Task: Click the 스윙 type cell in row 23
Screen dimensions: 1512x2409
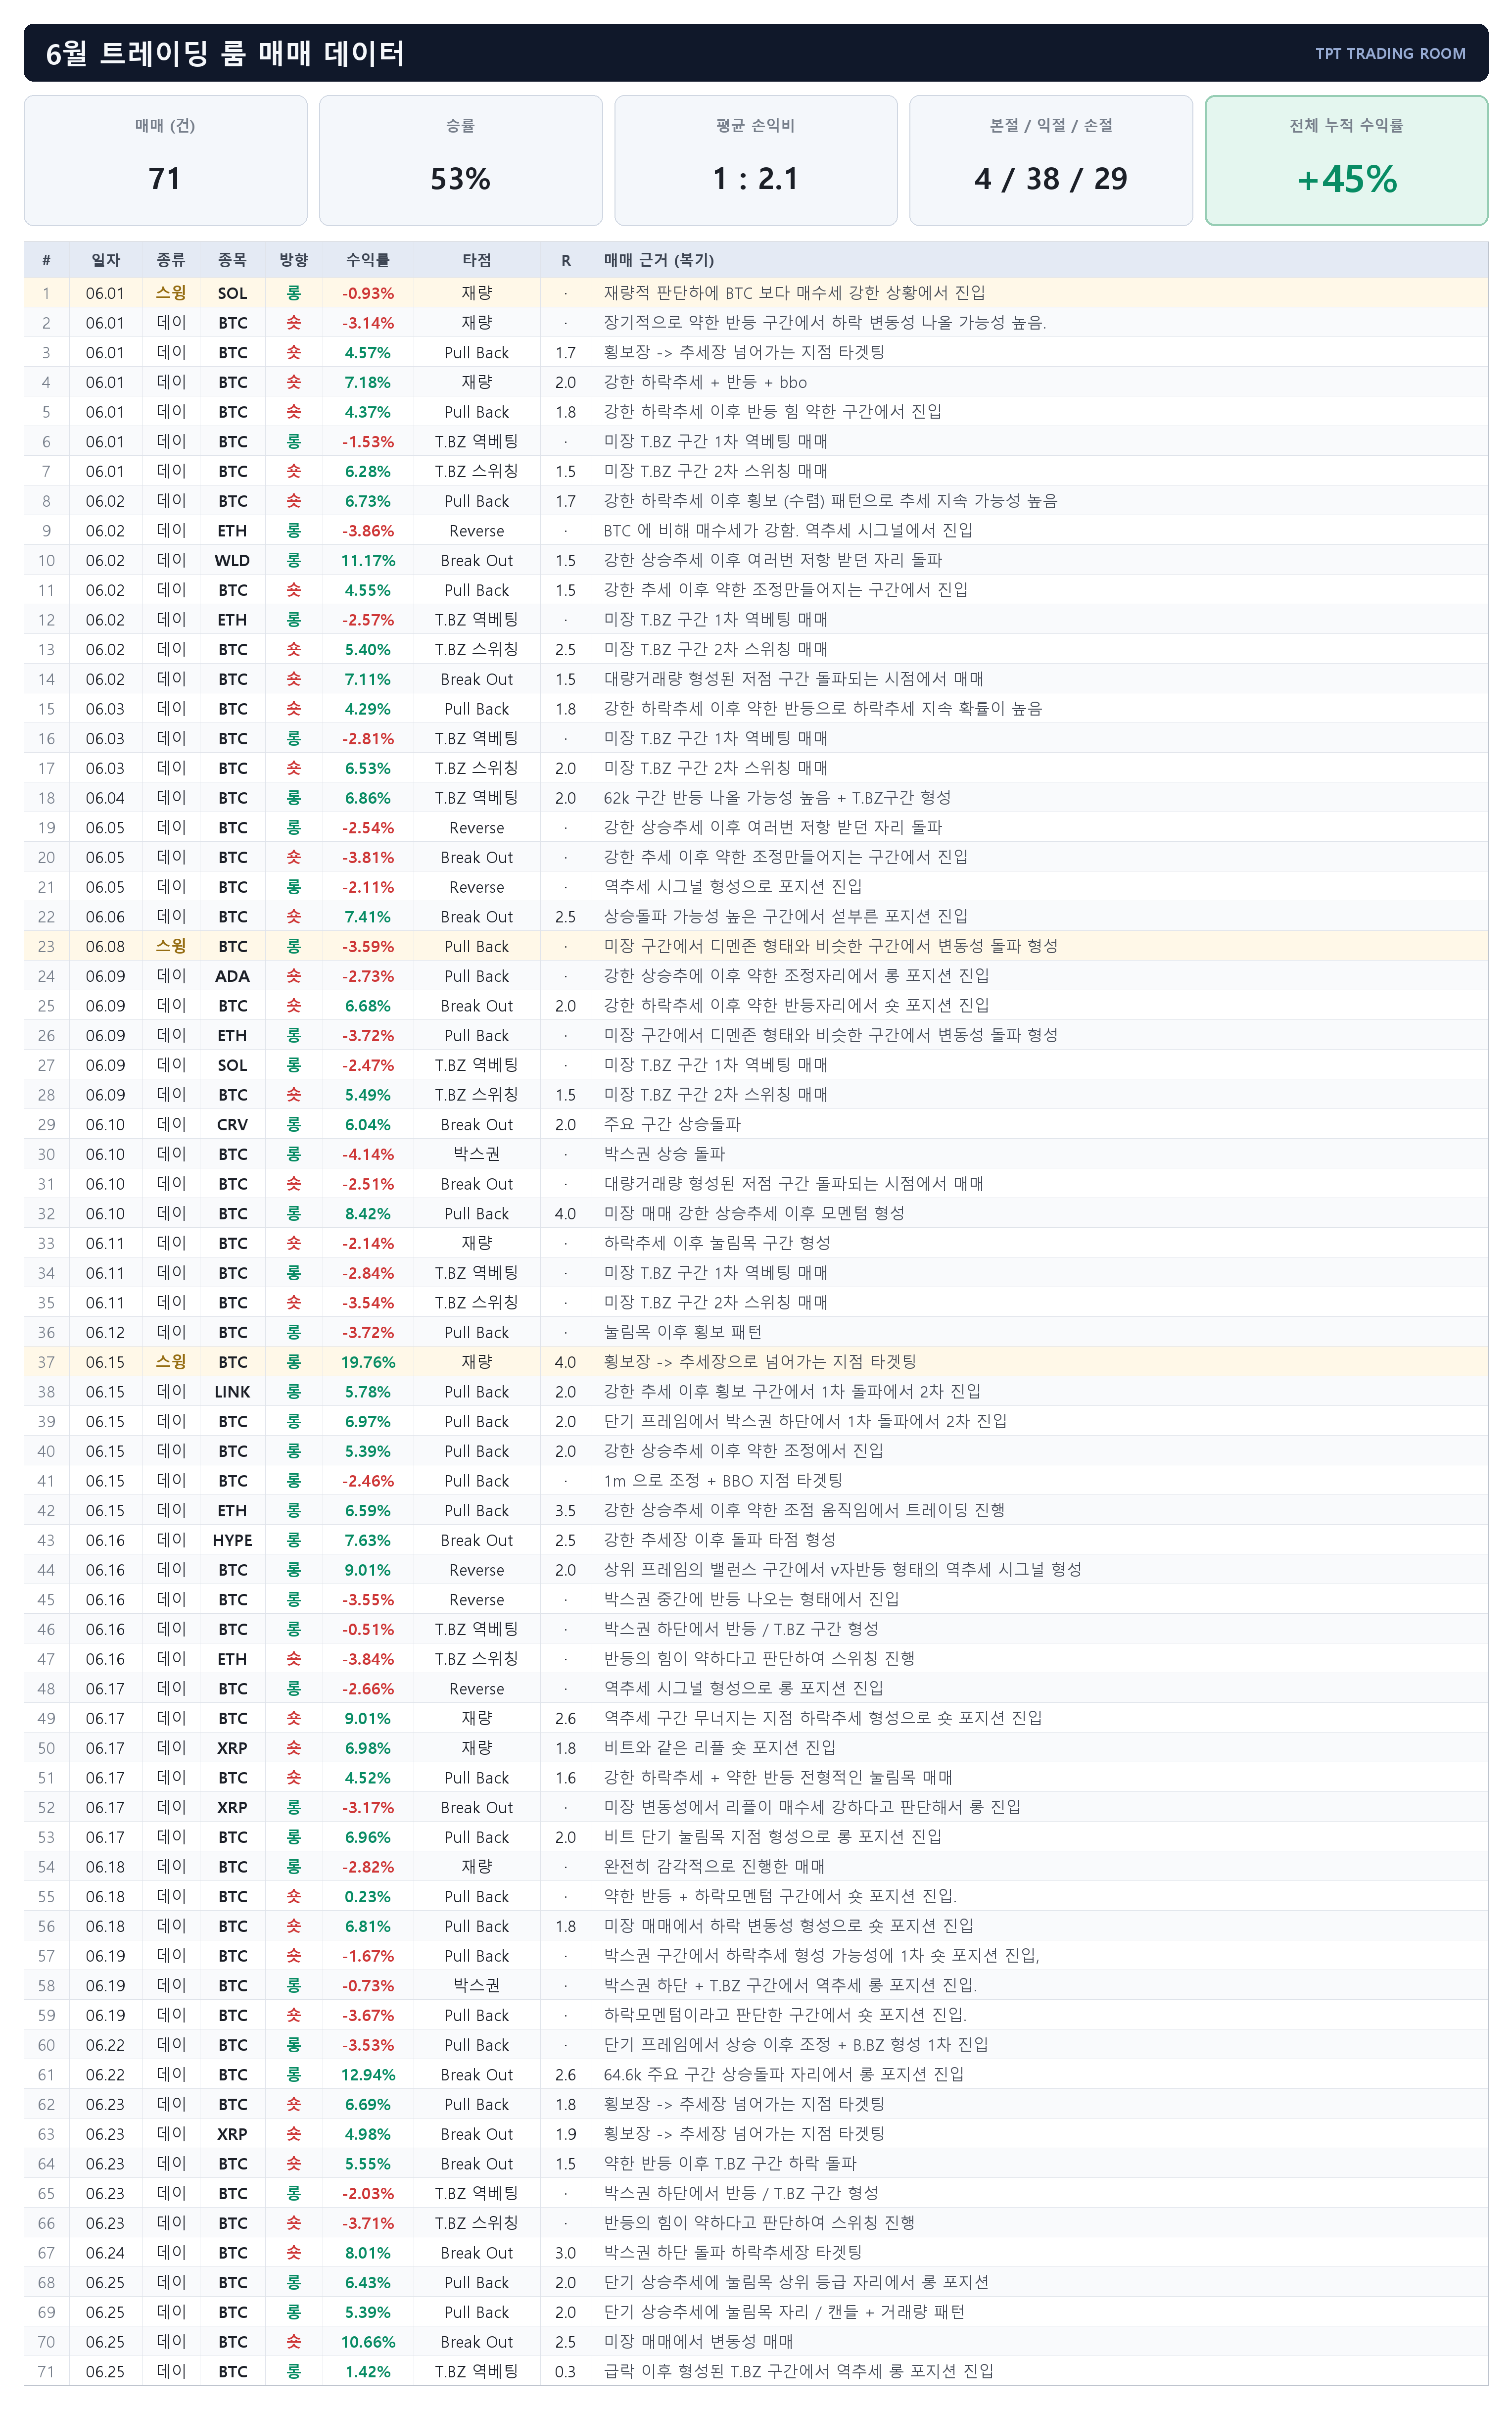Action: tap(171, 946)
